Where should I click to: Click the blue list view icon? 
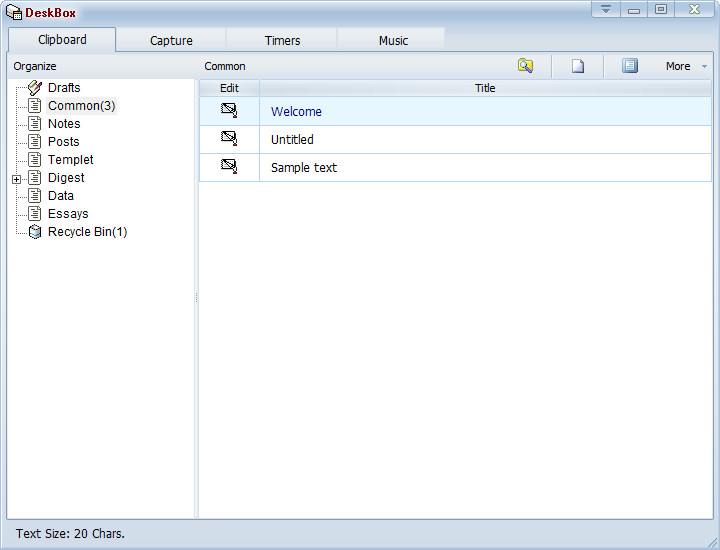pyautogui.click(x=630, y=66)
